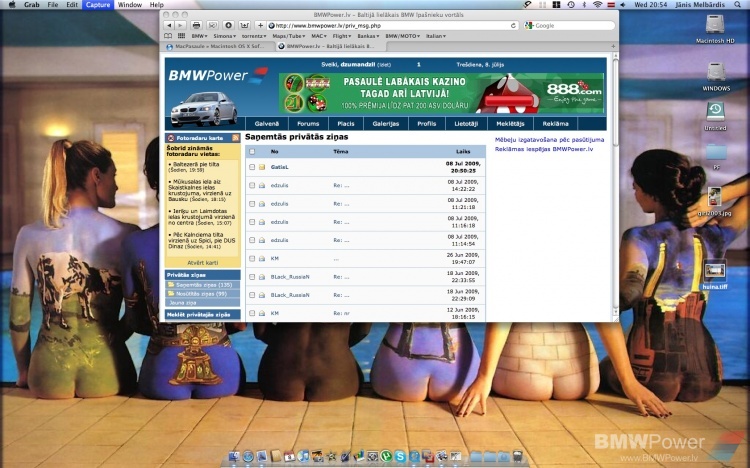Check the edzulis message from 11:16:18
Viewport: 750px width, 468px height.
pyautogui.click(x=252, y=222)
